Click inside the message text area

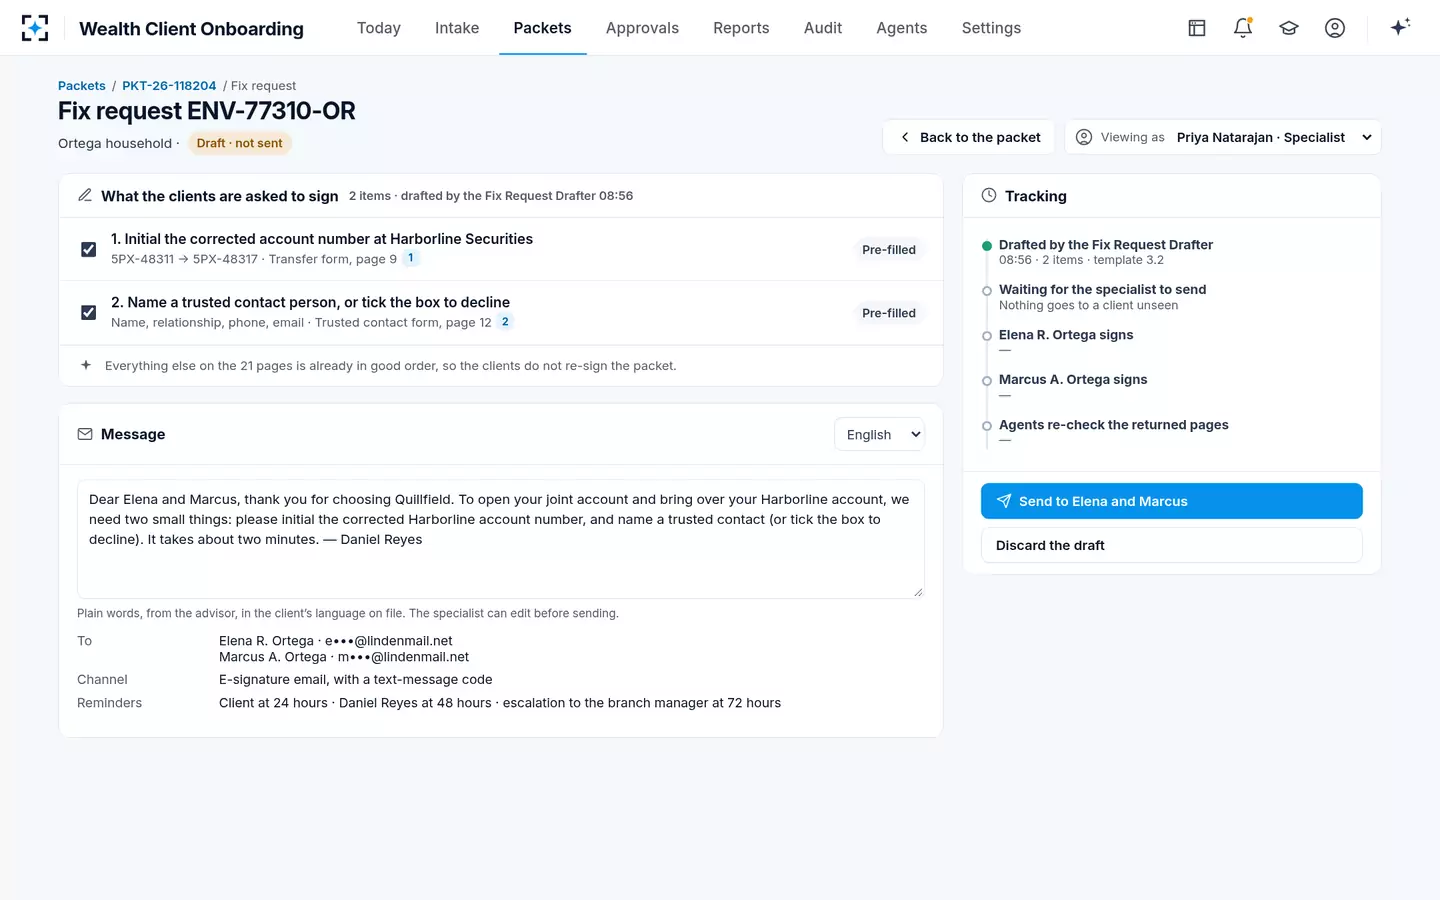tap(501, 539)
